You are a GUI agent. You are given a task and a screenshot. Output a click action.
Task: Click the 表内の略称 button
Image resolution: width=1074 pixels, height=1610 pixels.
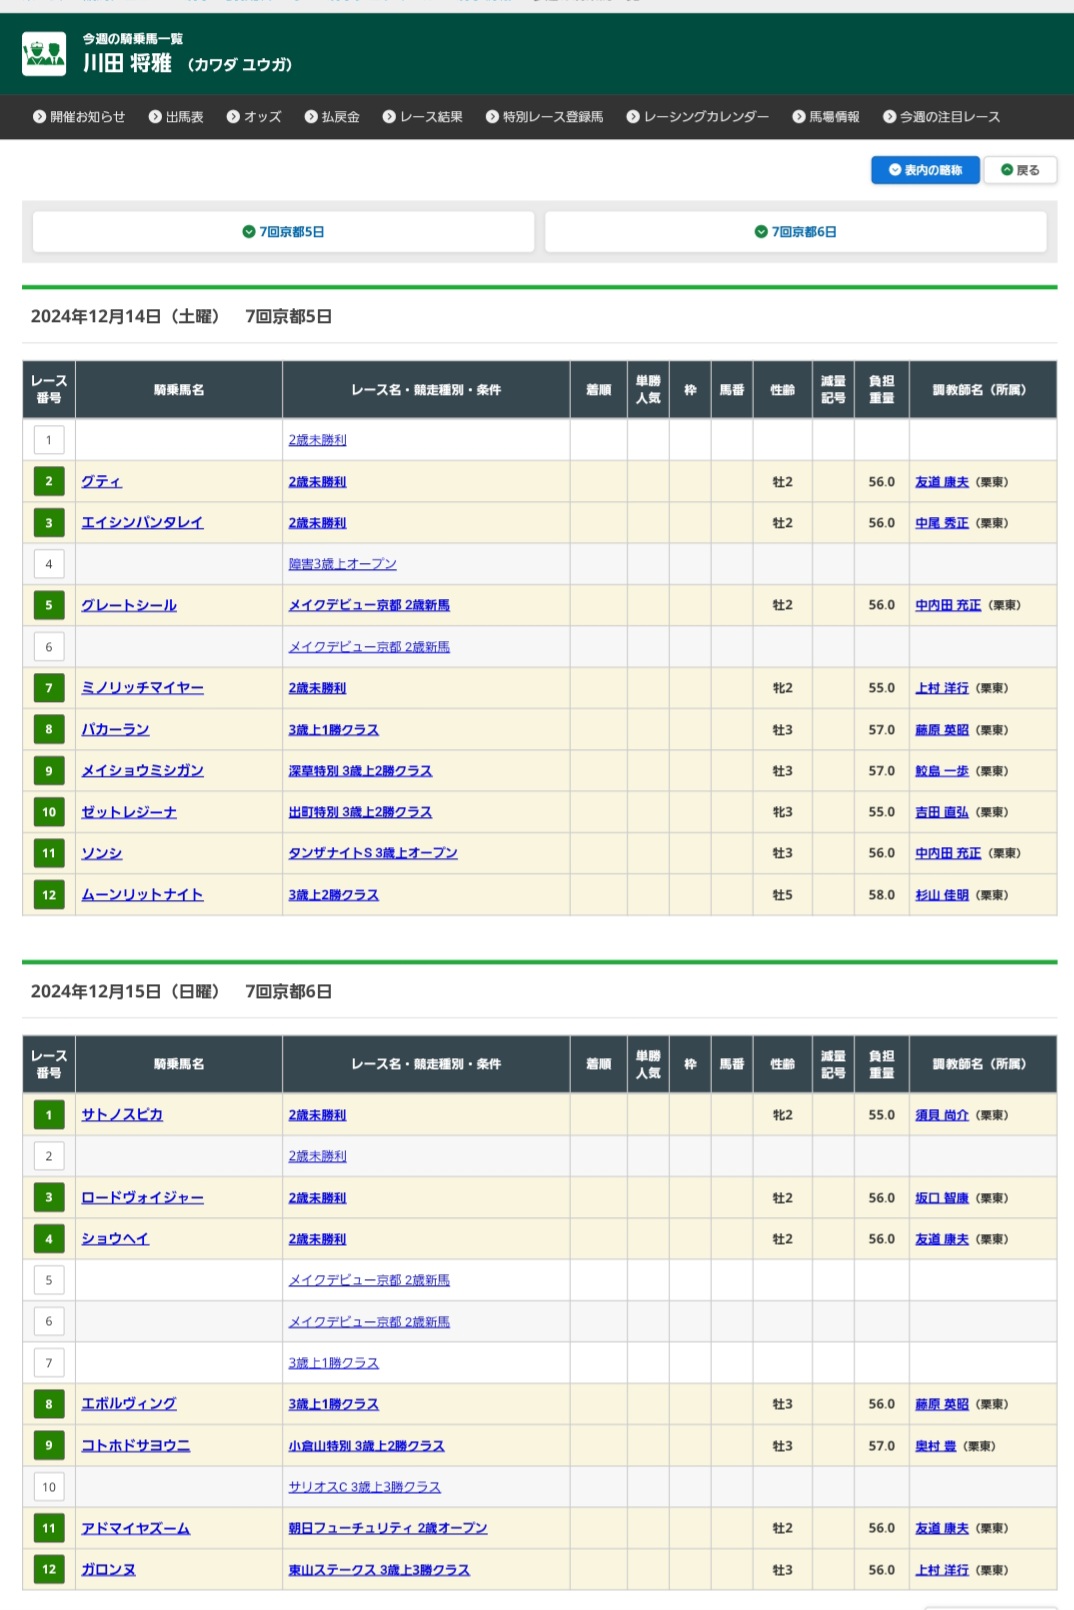(x=925, y=170)
